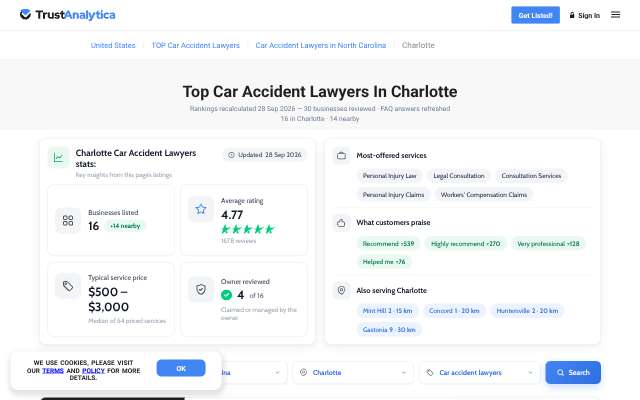This screenshot has width=640, height=400.
Task: Click the What customers praise thumbs-up icon
Action: 341,223
